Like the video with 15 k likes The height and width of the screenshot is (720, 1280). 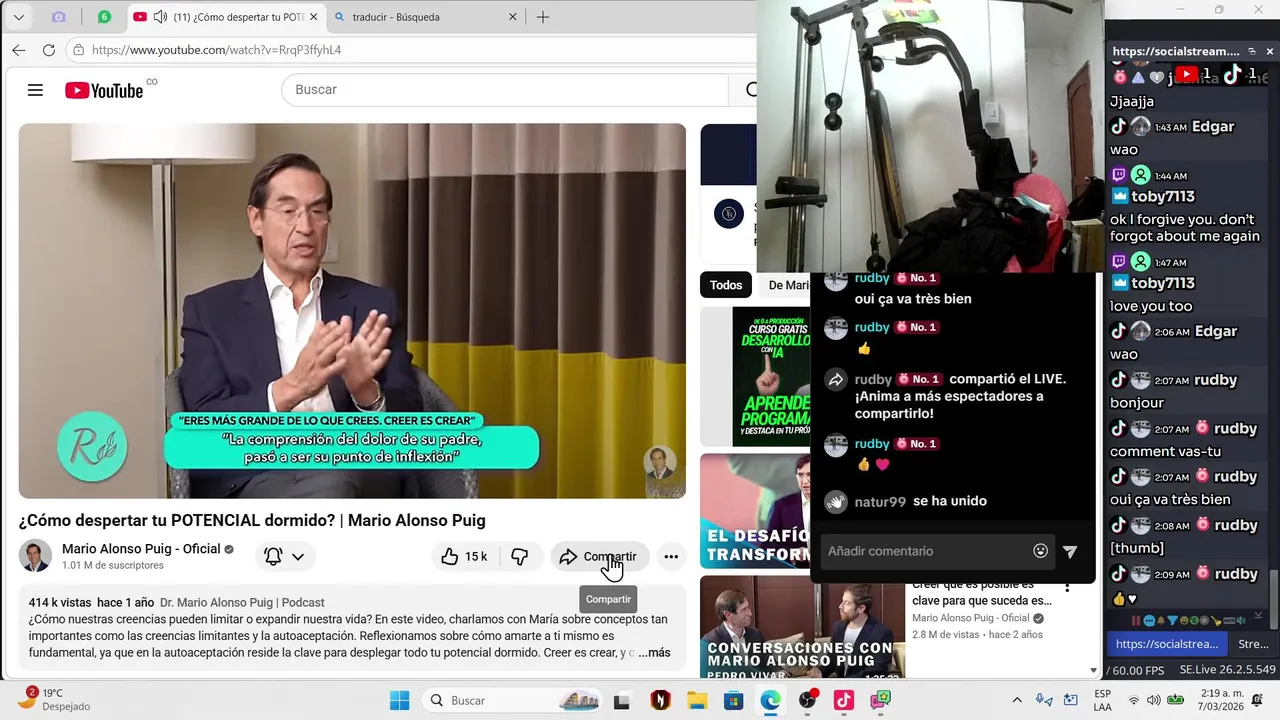point(465,556)
